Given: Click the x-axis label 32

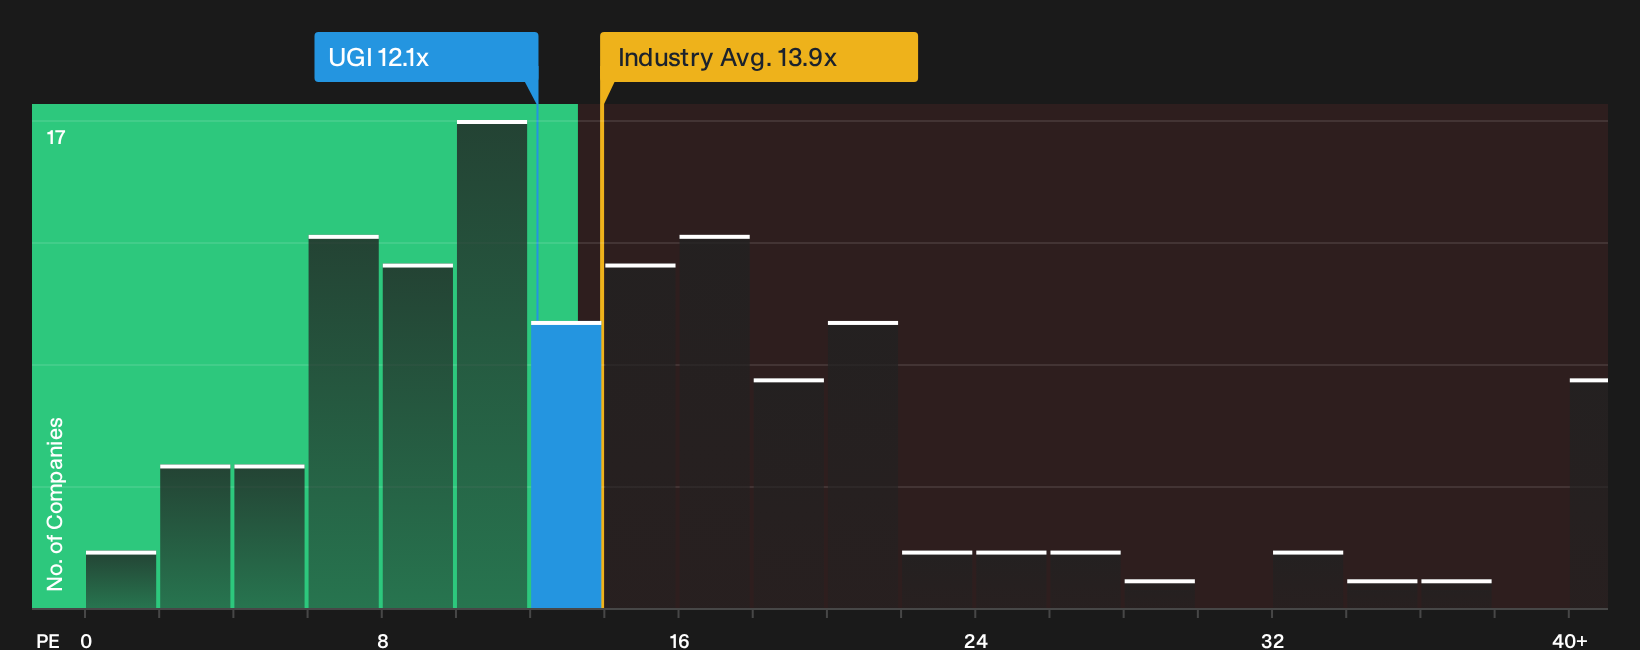Looking at the screenshot, I should click(x=1272, y=640).
